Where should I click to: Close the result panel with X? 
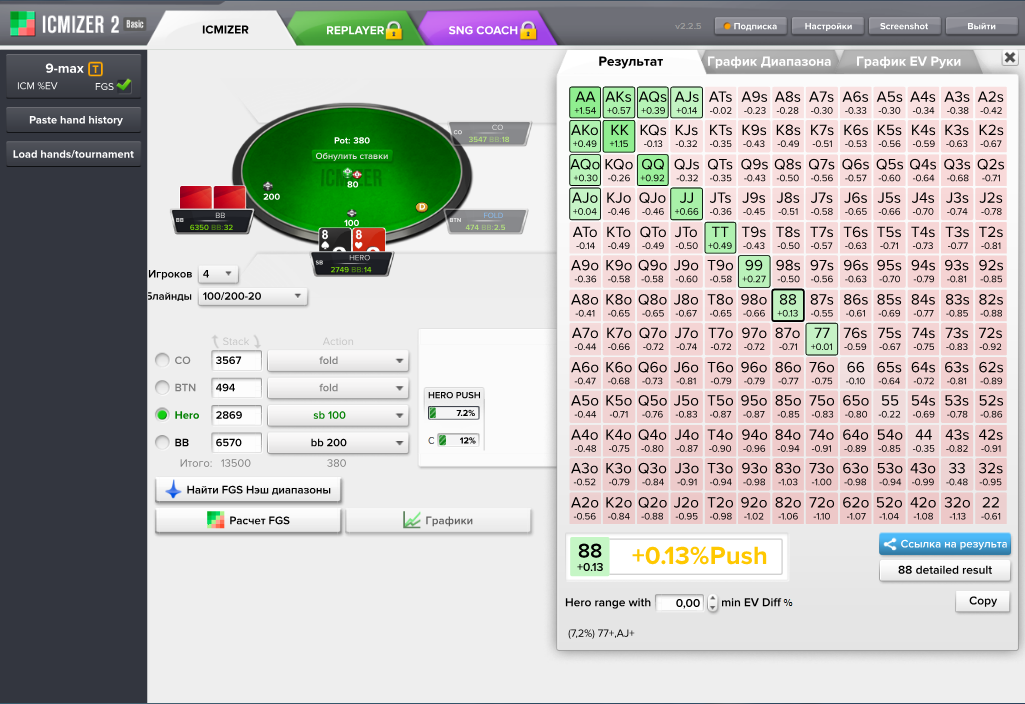tap(1009, 58)
